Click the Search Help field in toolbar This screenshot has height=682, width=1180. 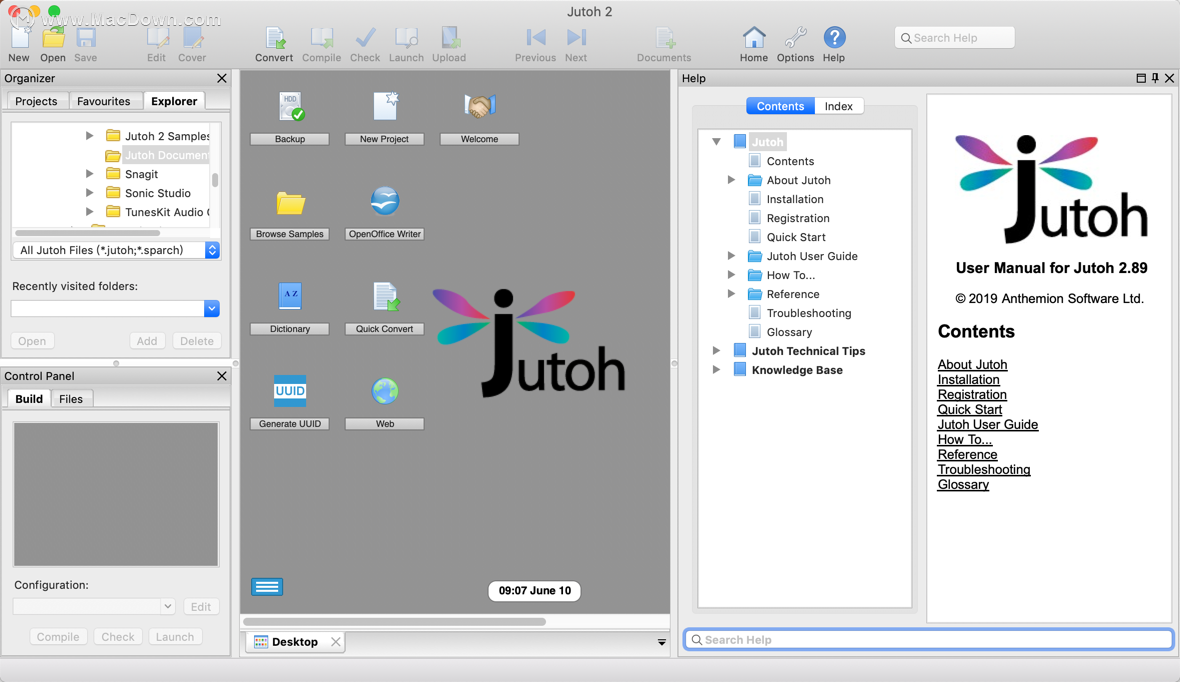[954, 38]
